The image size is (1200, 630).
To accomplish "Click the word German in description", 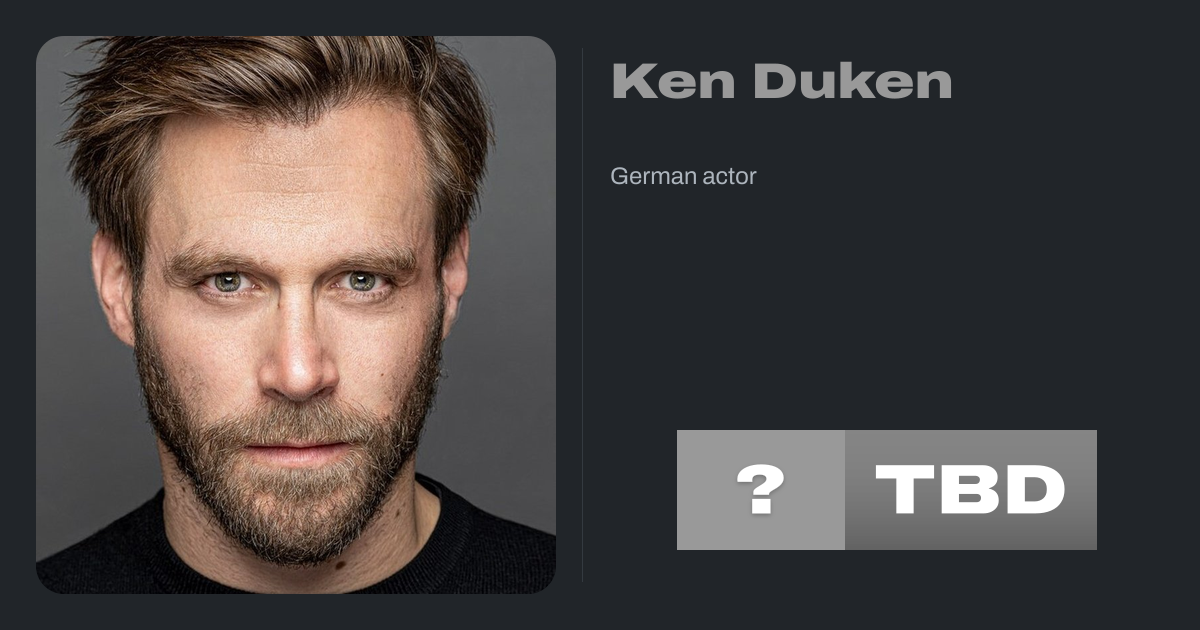I will coord(650,177).
